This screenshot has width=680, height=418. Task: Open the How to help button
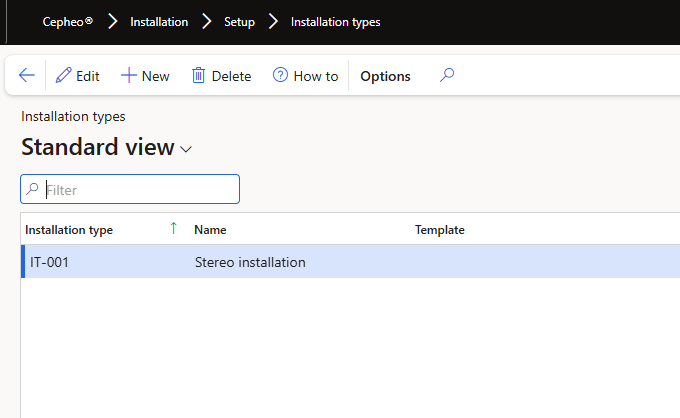point(305,76)
